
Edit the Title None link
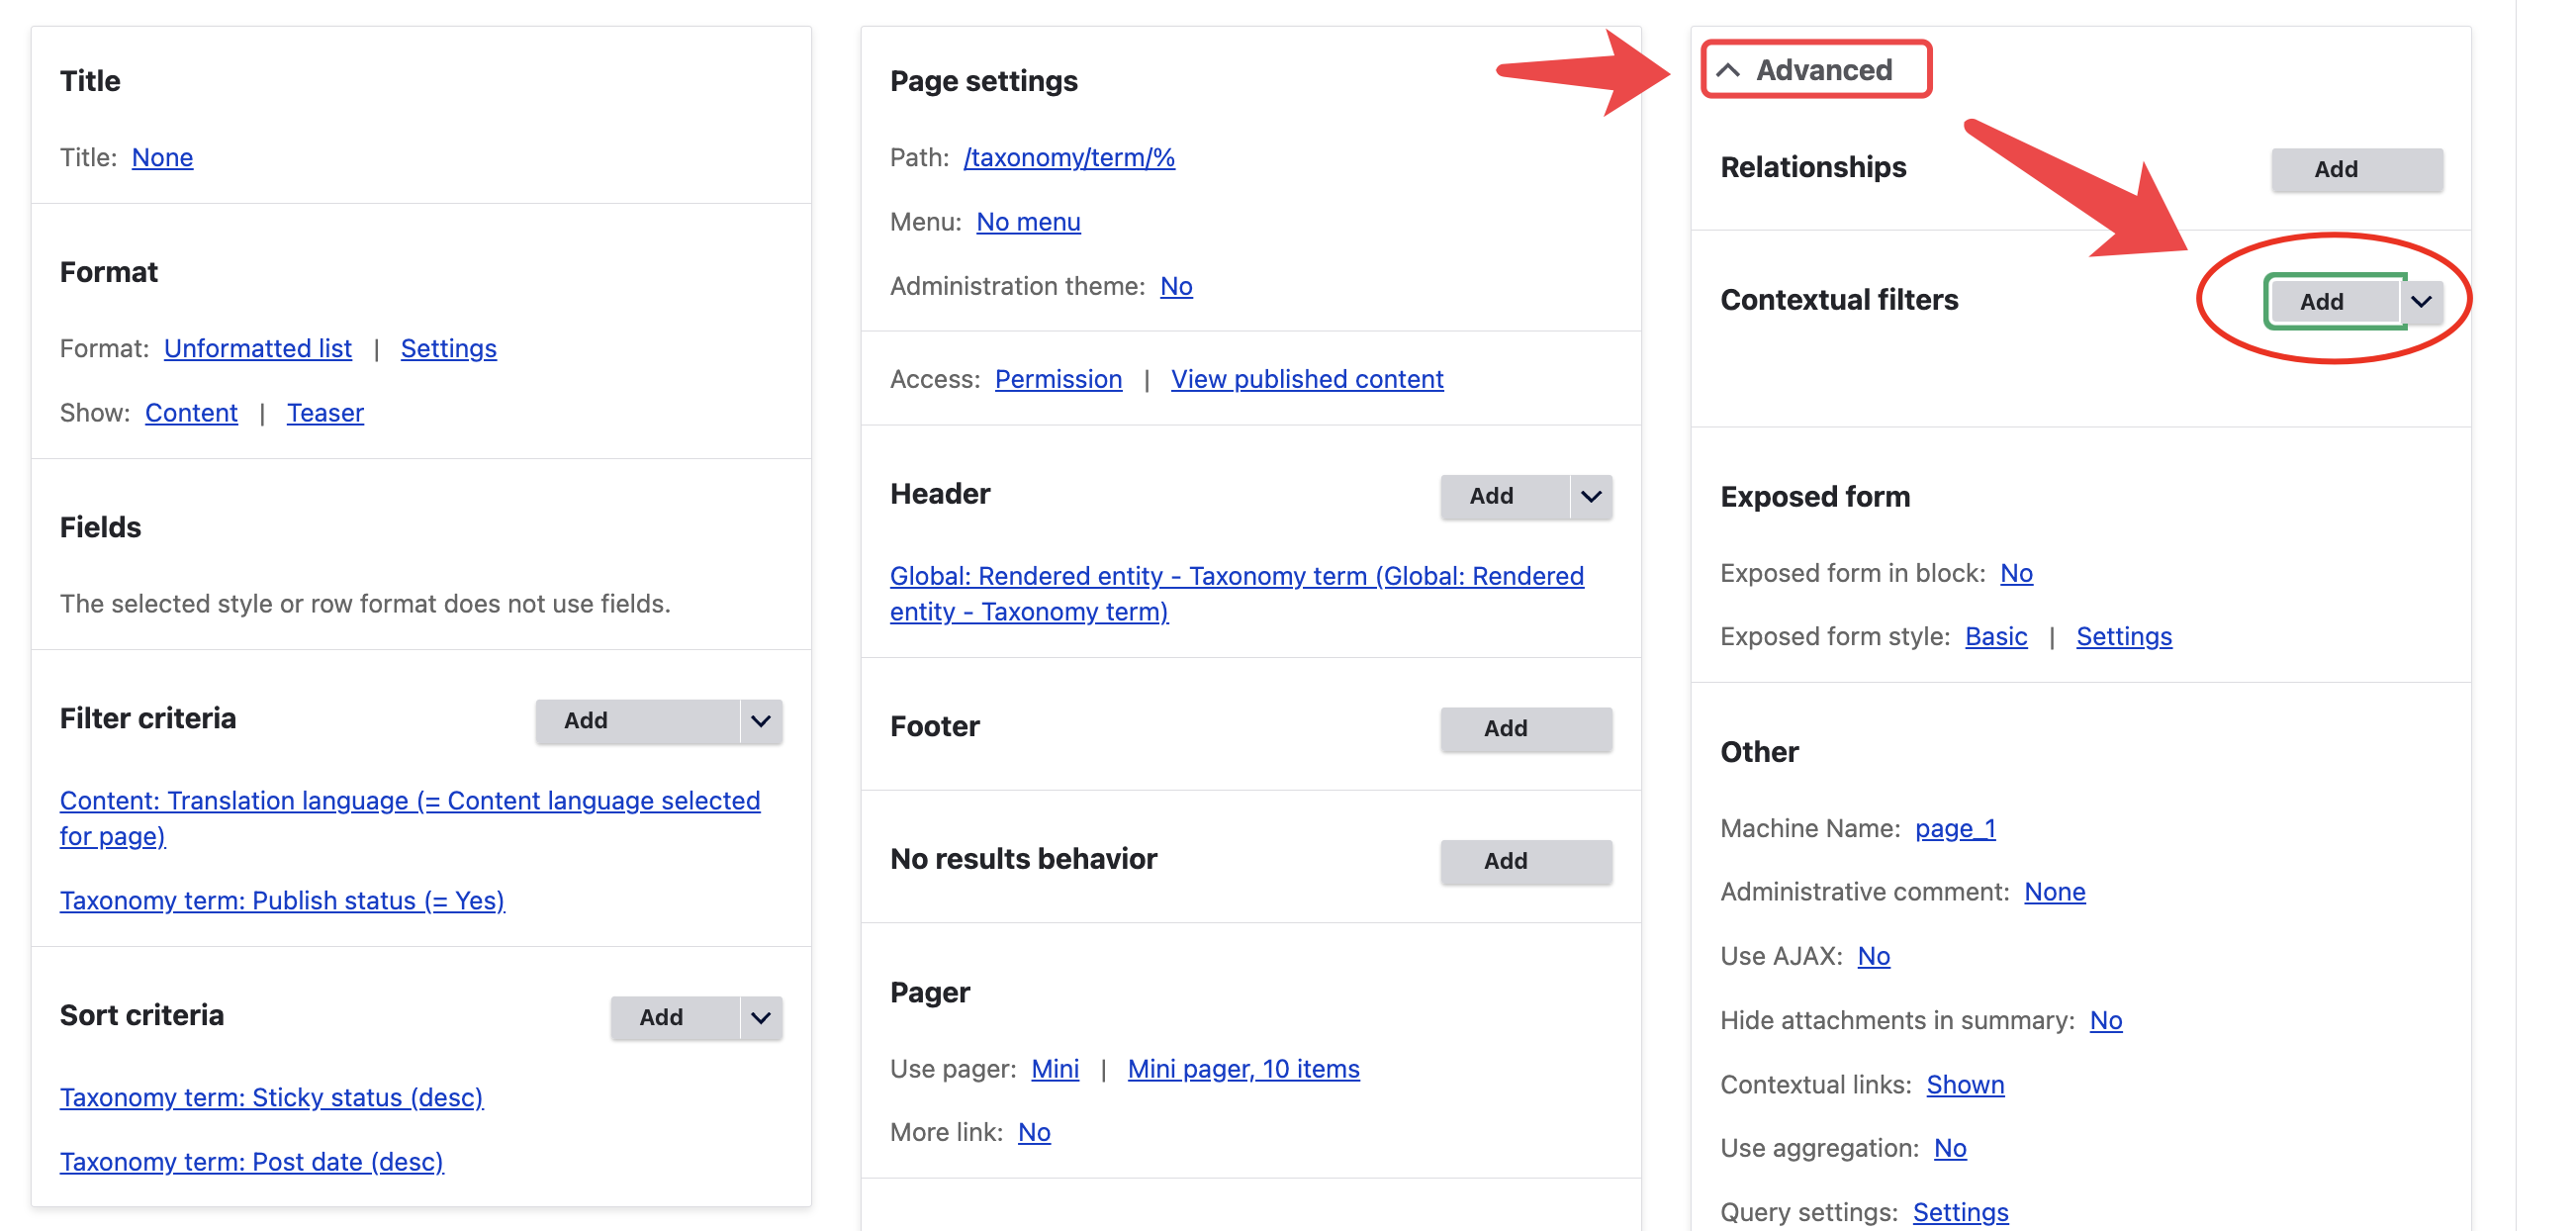click(x=162, y=158)
